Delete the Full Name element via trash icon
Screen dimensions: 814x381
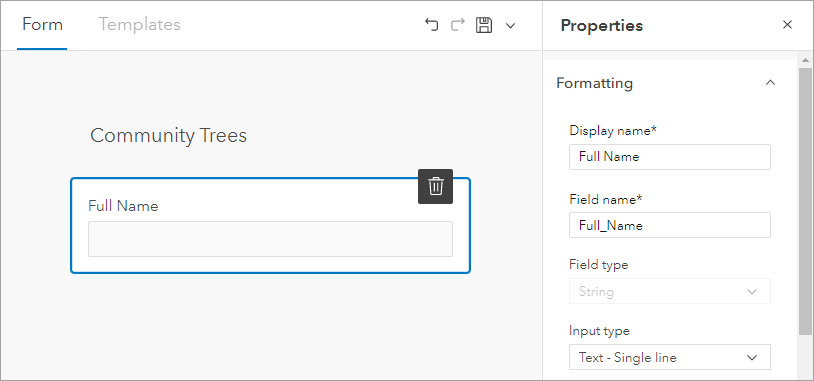pos(436,186)
